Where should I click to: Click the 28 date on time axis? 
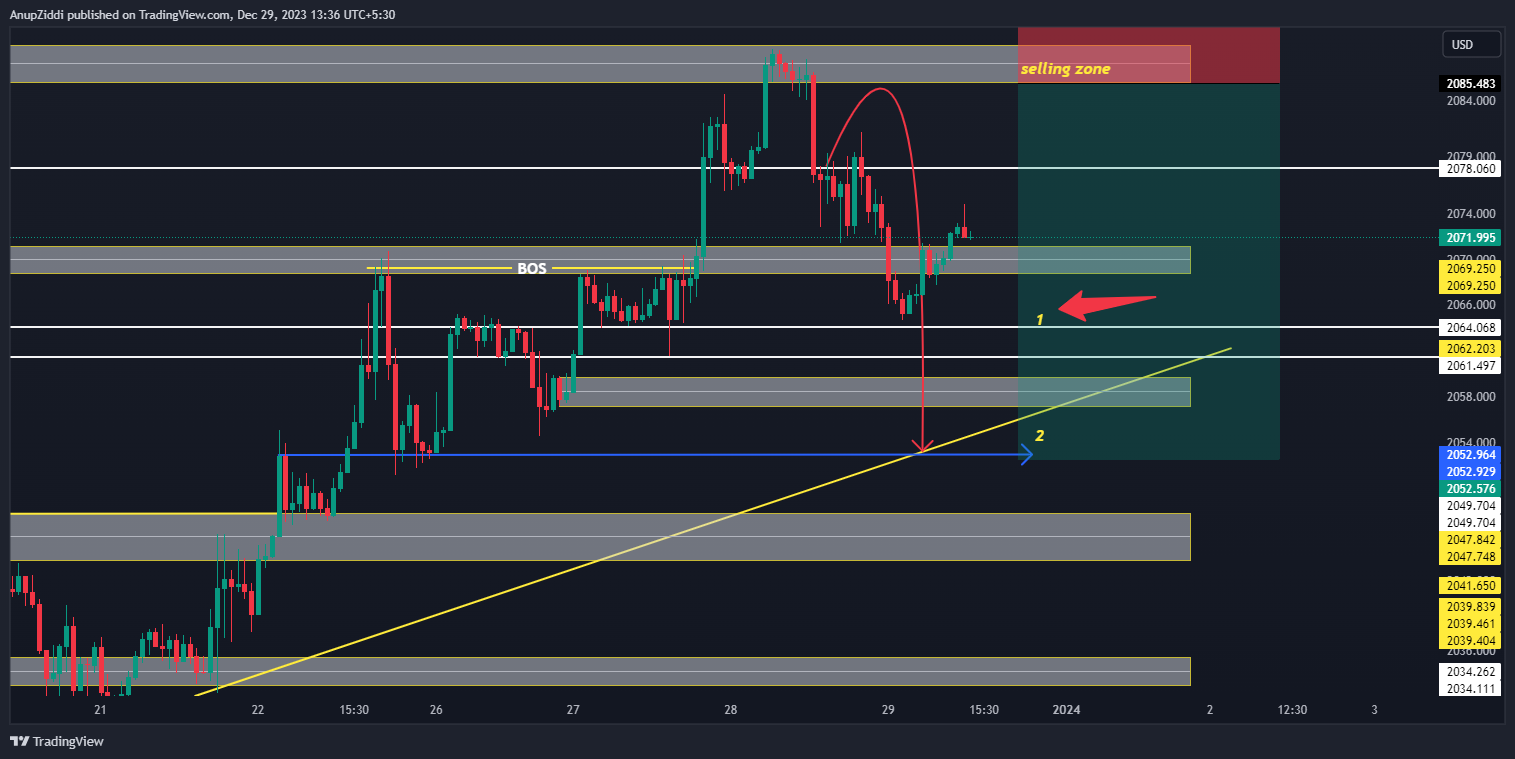(x=731, y=710)
